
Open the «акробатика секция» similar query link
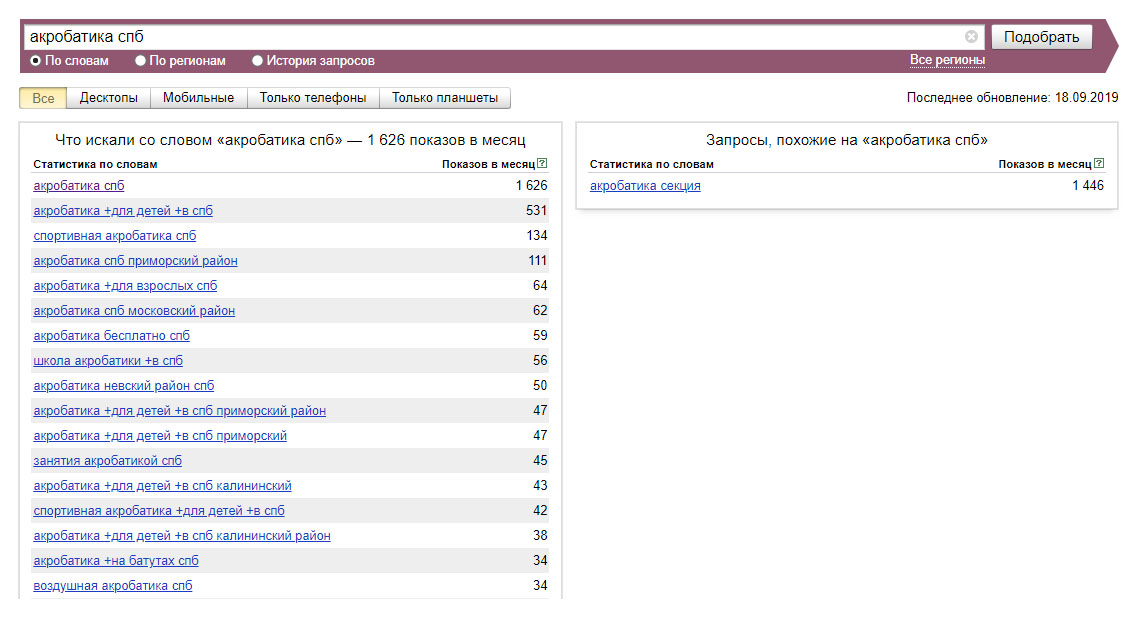coord(645,186)
